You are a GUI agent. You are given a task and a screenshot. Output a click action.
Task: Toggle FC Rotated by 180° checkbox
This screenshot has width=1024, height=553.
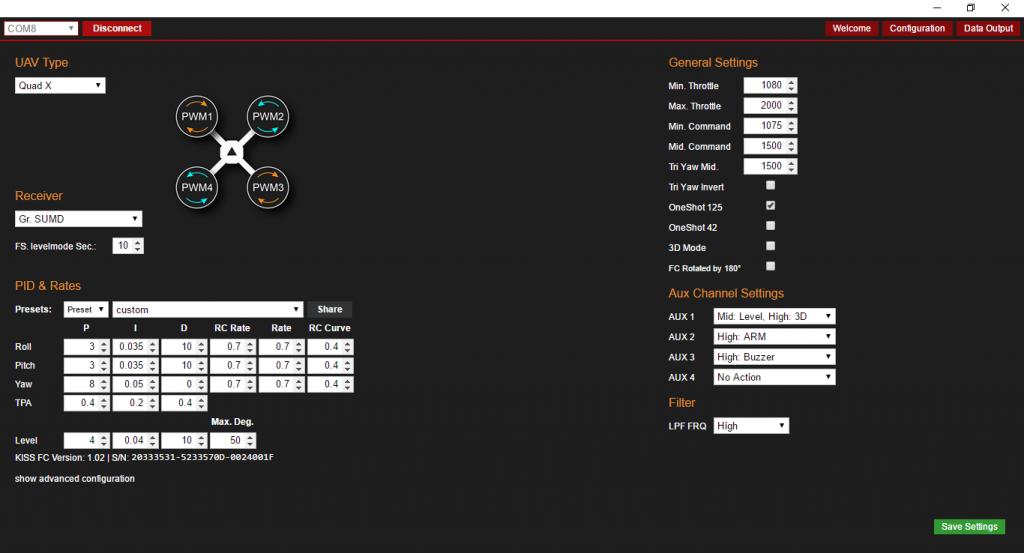click(770, 267)
